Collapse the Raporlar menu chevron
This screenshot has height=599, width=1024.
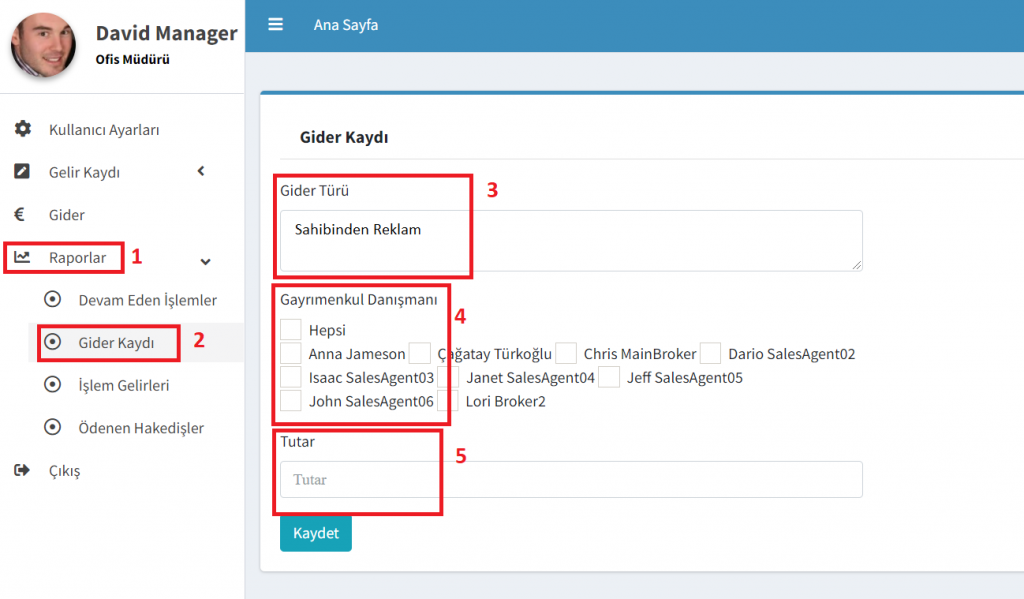[x=206, y=262]
